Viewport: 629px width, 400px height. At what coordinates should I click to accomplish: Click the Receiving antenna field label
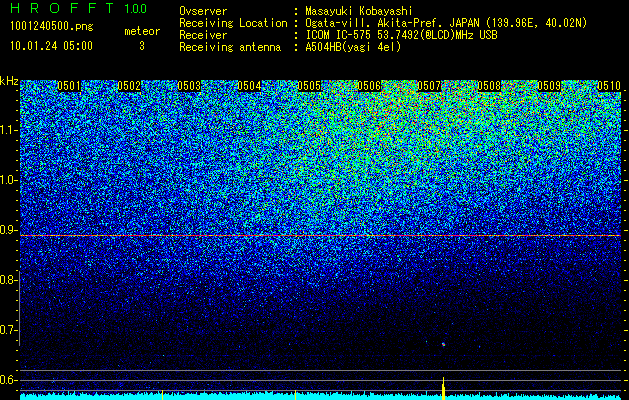[x=230, y=47]
